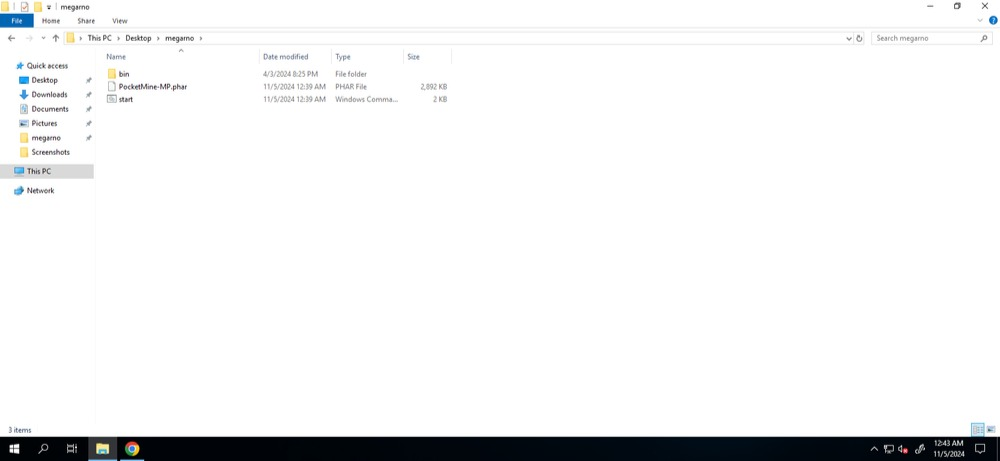Image resolution: width=1000 pixels, height=461 pixels.
Task: Switch to Large icons view layout icon
Action: coord(991,430)
